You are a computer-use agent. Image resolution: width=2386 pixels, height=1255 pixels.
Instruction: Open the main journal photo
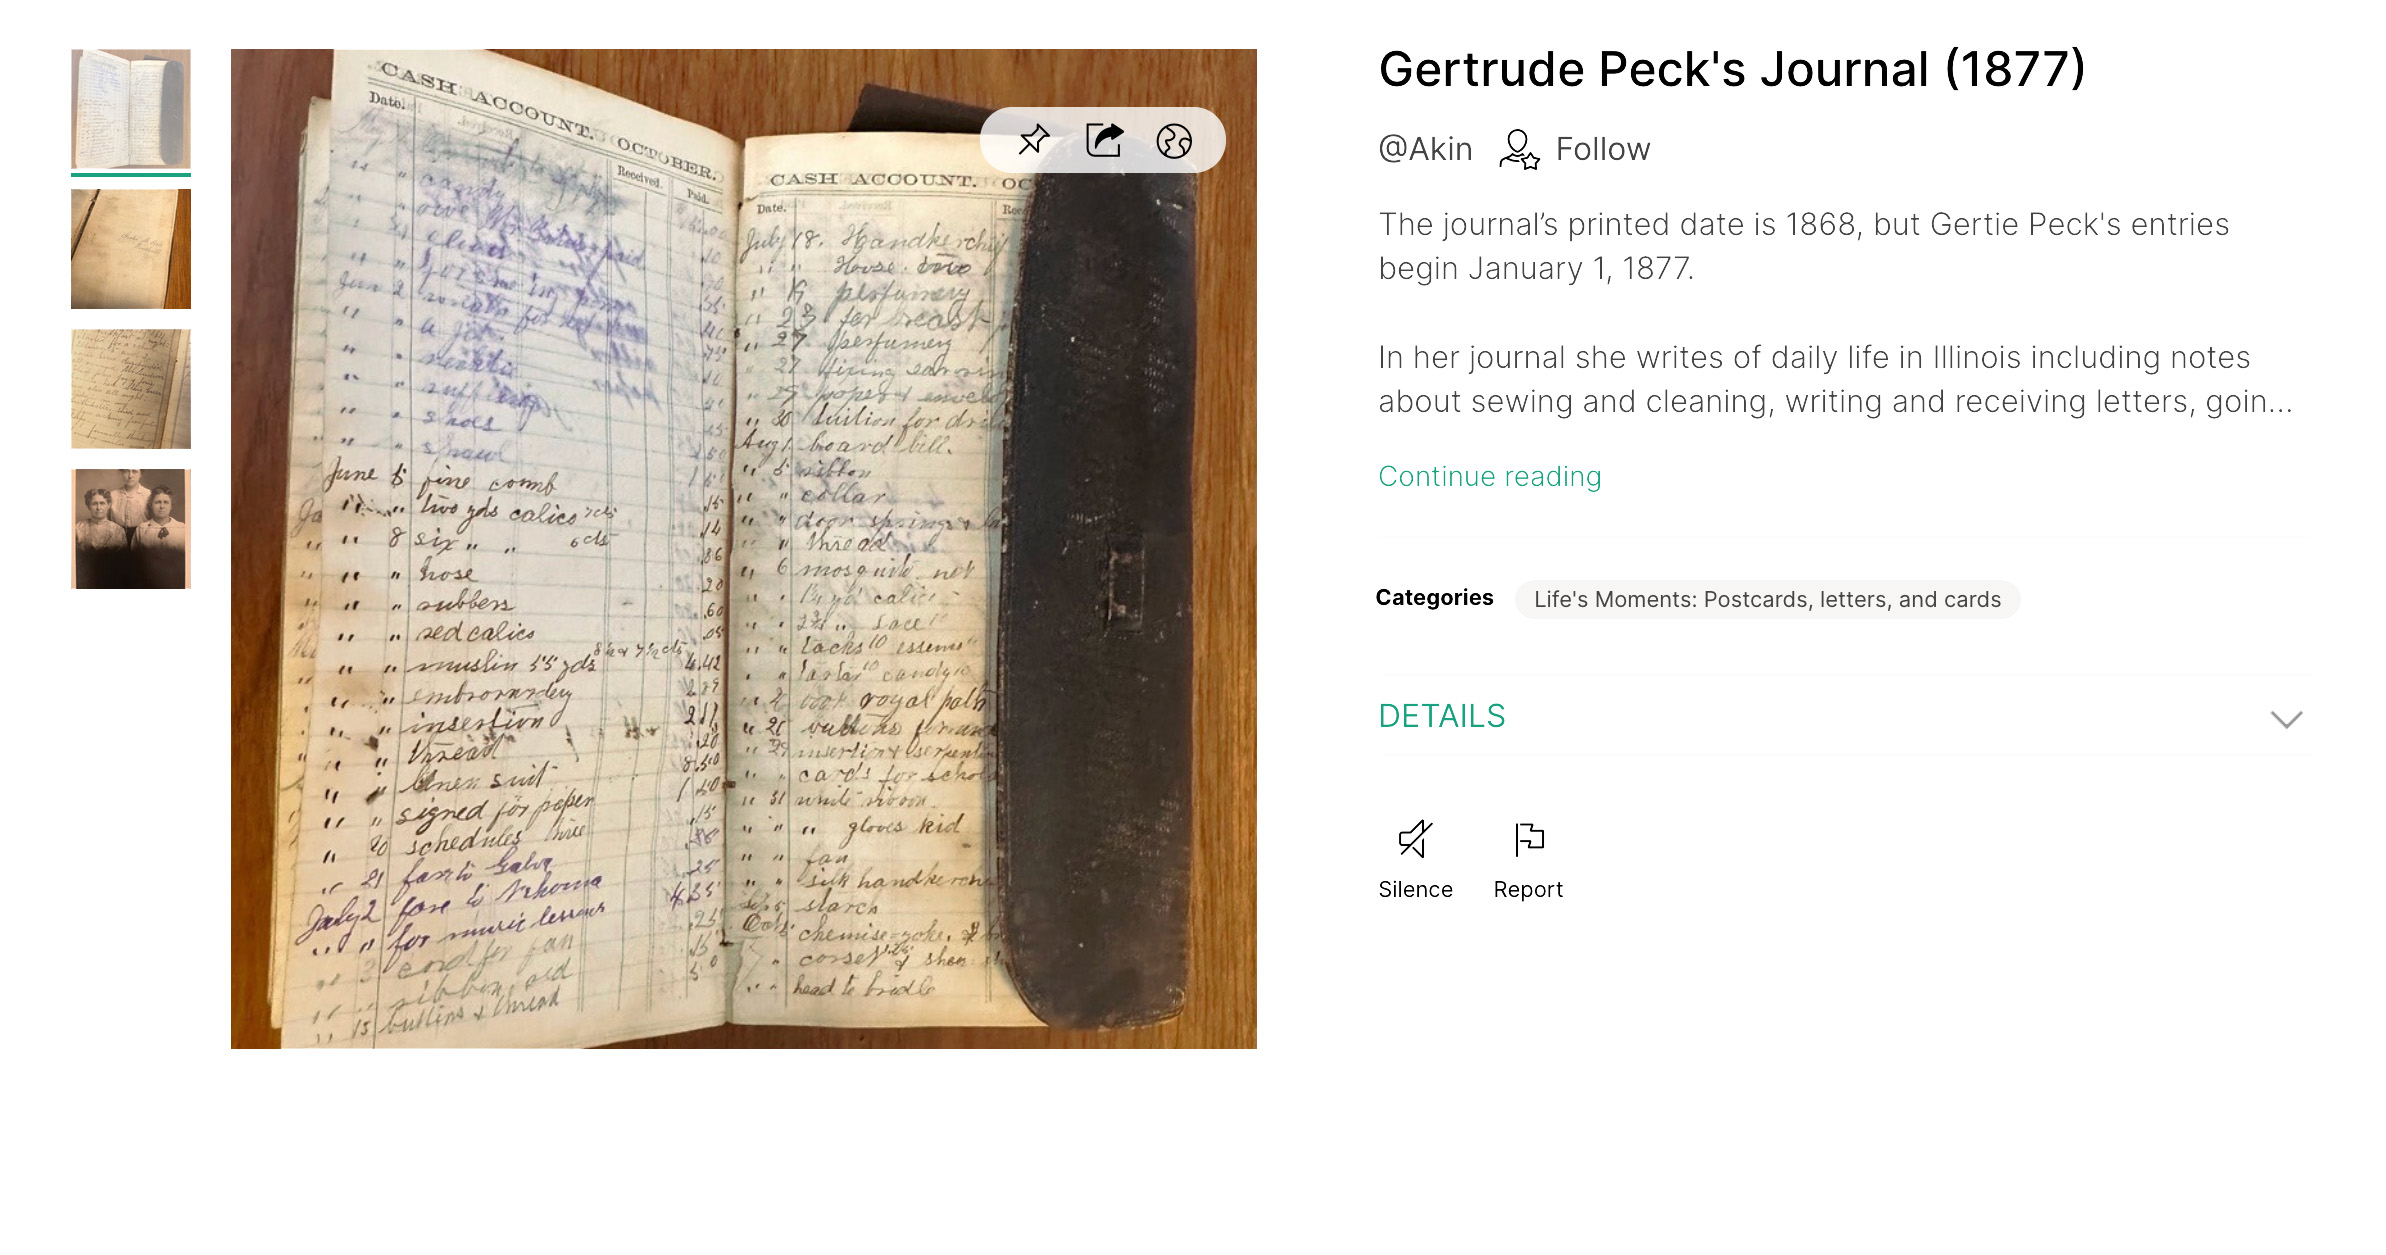point(744,549)
